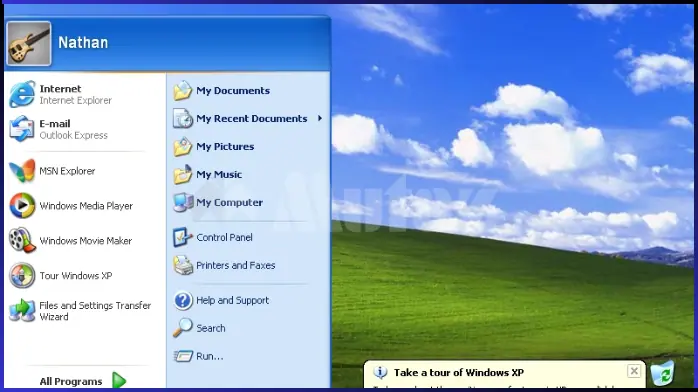Expand All Programs green arrow
The width and height of the screenshot is (698, 392).
point(119,380)
